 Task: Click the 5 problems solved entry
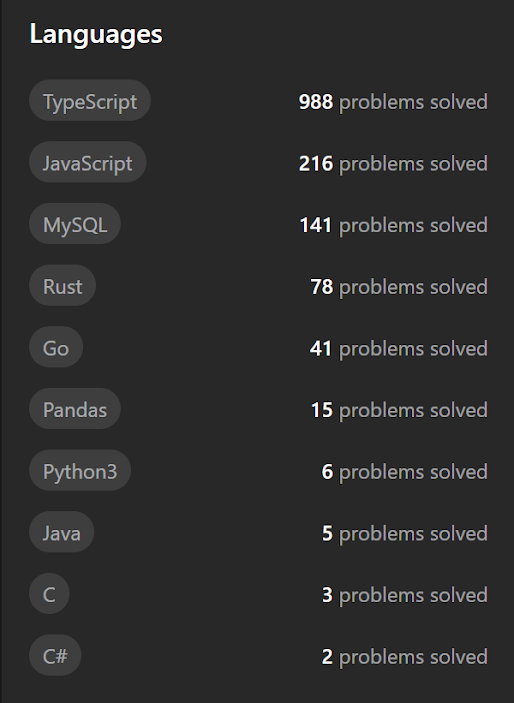click(405, 534)
